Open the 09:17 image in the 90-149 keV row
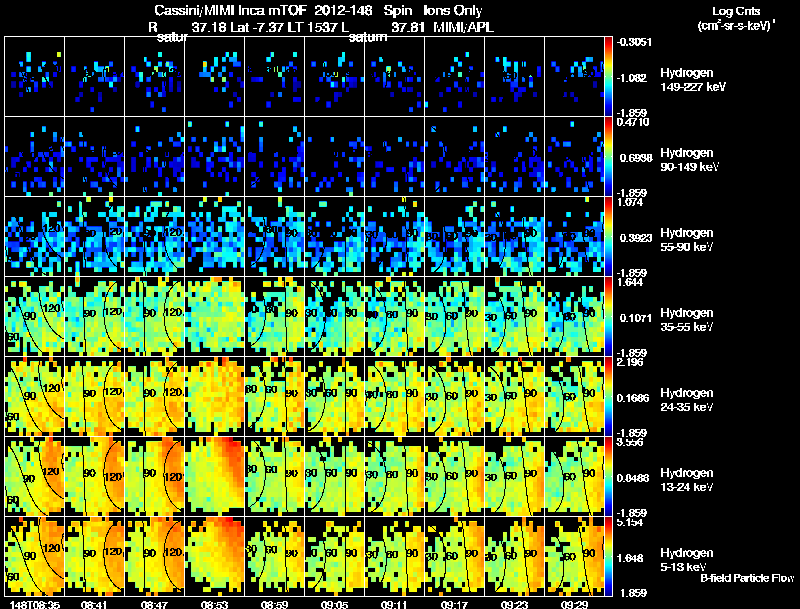 click(455, 157)
